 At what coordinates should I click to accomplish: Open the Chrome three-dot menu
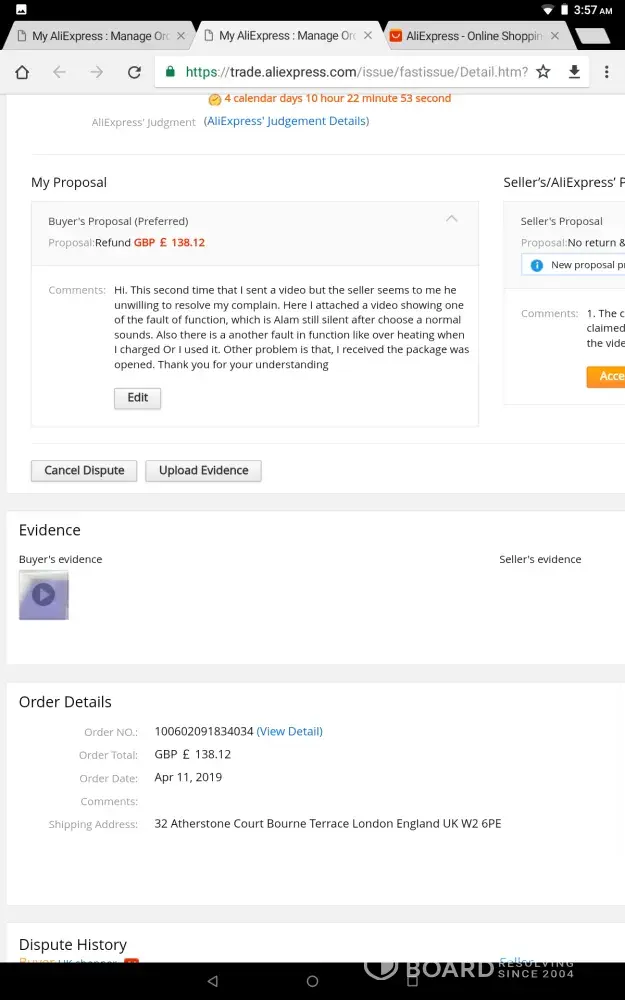606,72
